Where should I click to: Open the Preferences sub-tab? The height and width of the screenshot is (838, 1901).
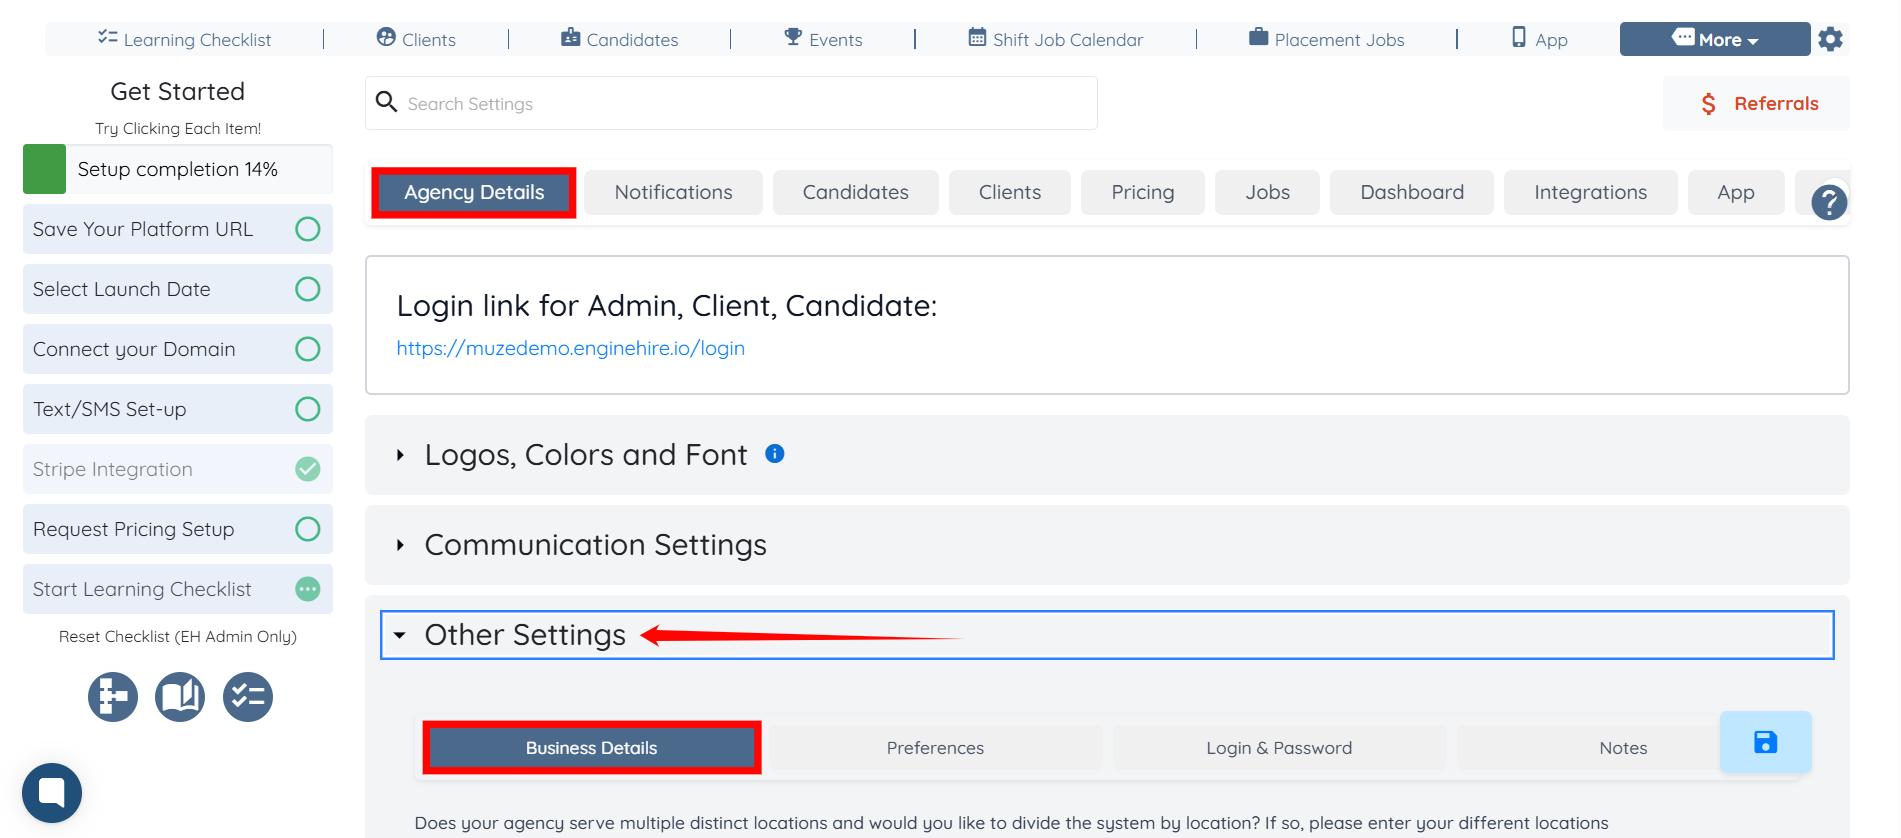[x=935, y=748]
